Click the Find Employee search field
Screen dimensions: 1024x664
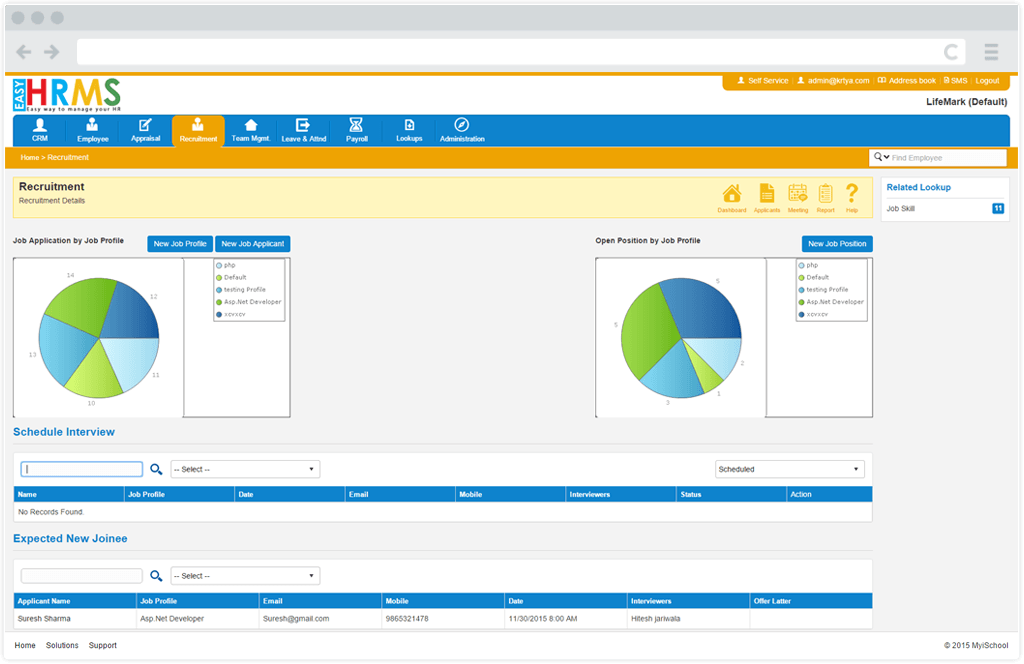click(946, 158)
